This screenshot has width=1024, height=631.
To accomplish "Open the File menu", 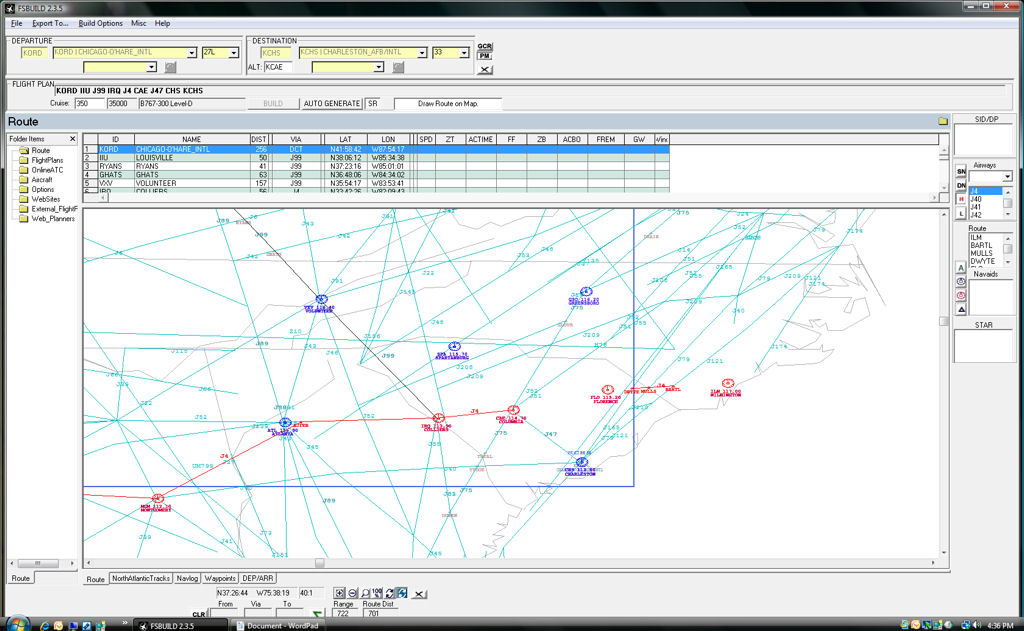I will coord(16,23).
